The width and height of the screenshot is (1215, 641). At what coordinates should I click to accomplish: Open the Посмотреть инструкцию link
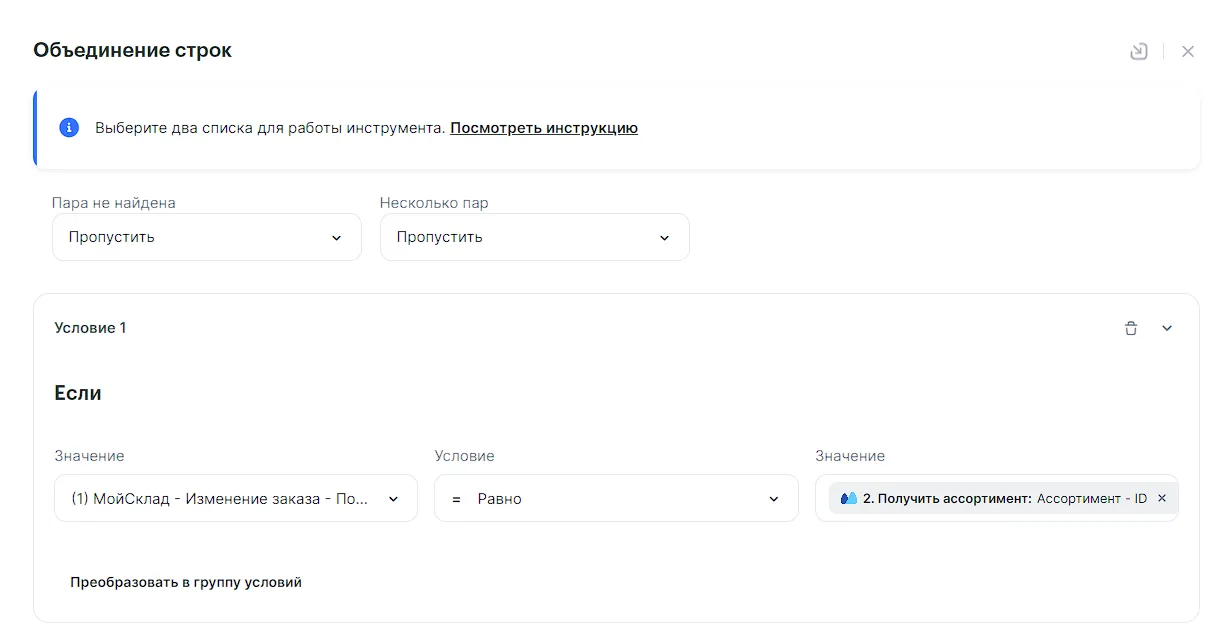[x=543, y=128]
